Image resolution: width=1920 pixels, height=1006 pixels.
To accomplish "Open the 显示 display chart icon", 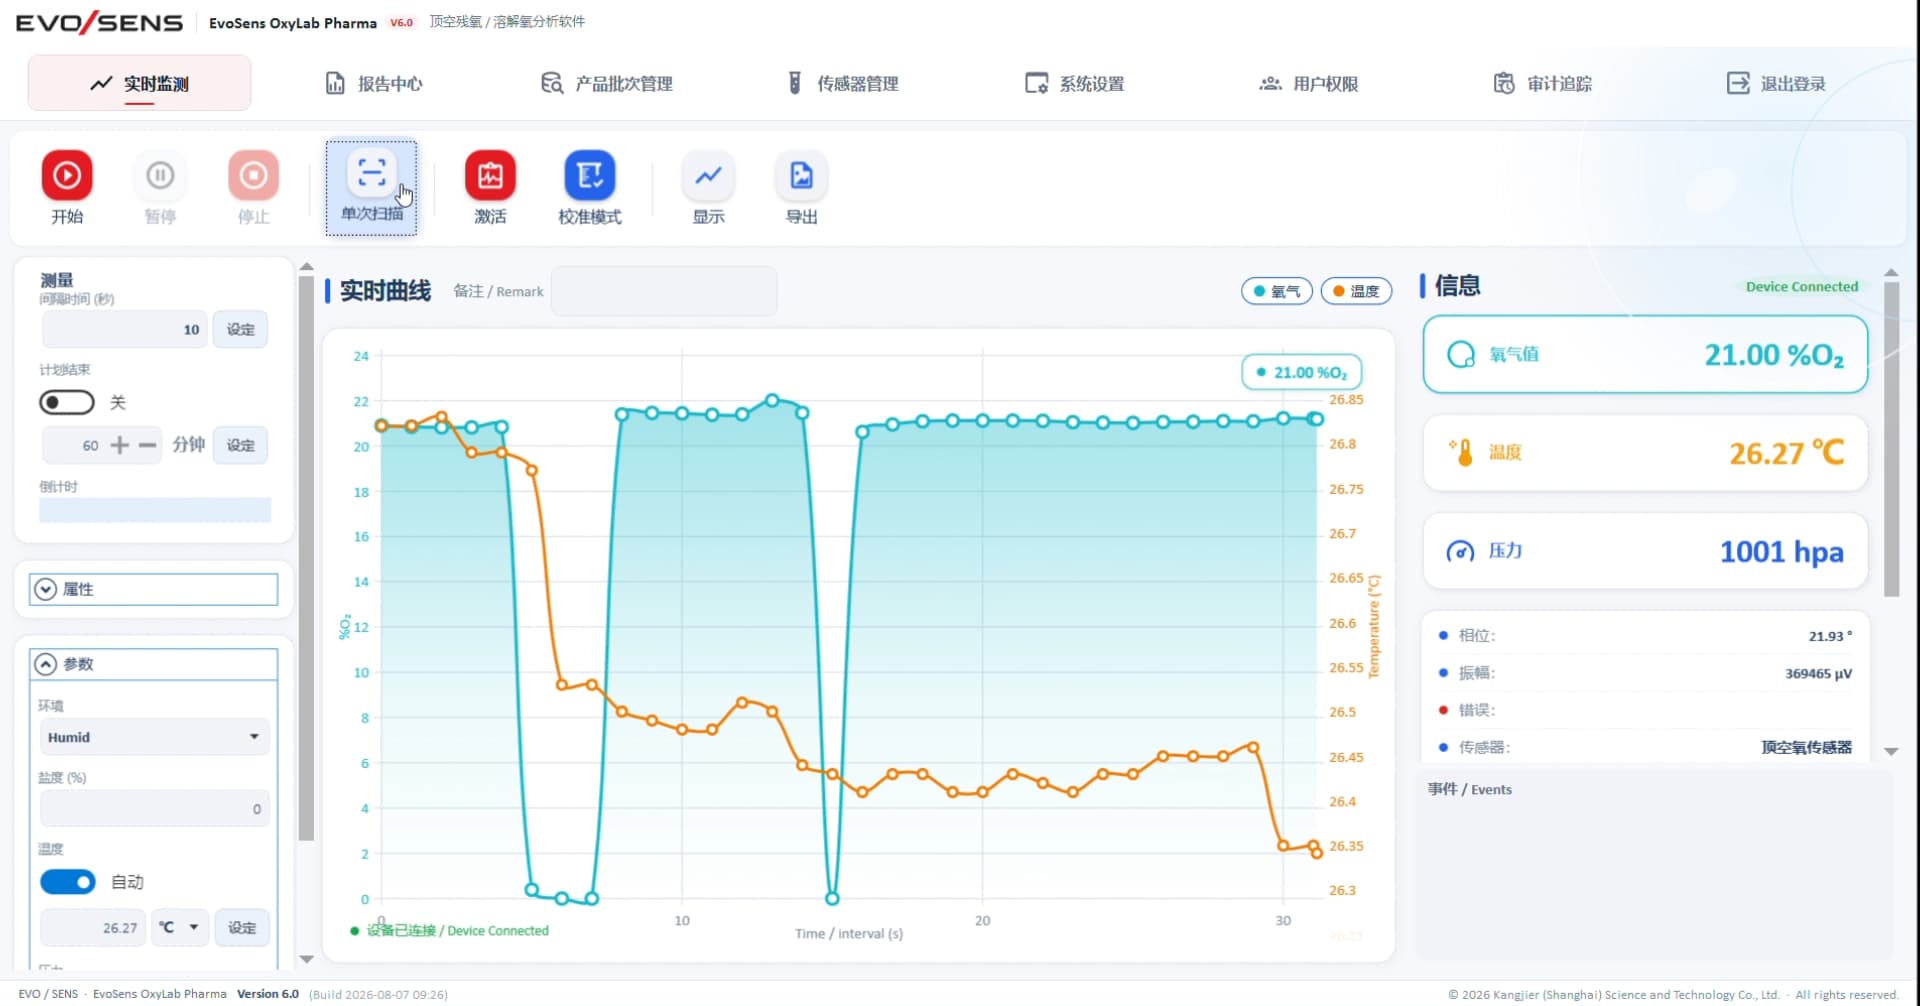I will point(708,176).
